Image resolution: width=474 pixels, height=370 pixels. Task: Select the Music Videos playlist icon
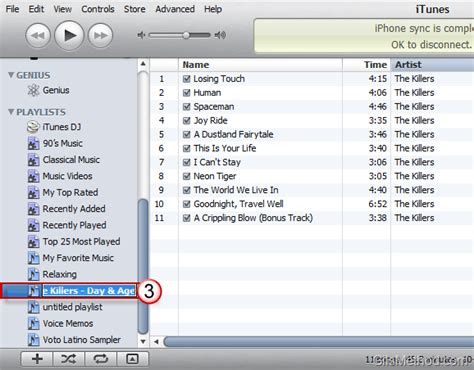33,176
